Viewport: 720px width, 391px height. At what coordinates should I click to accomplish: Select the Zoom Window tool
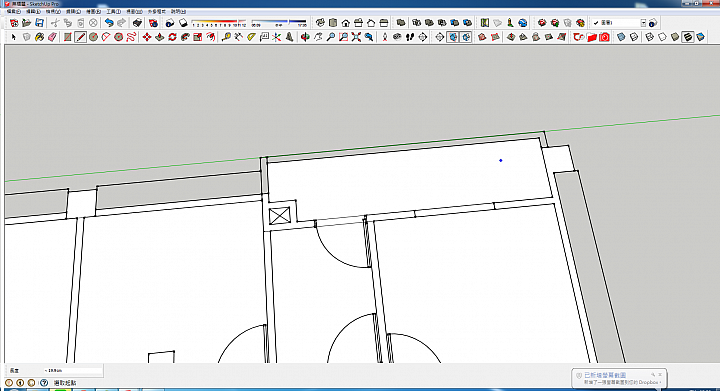(343, 37)
